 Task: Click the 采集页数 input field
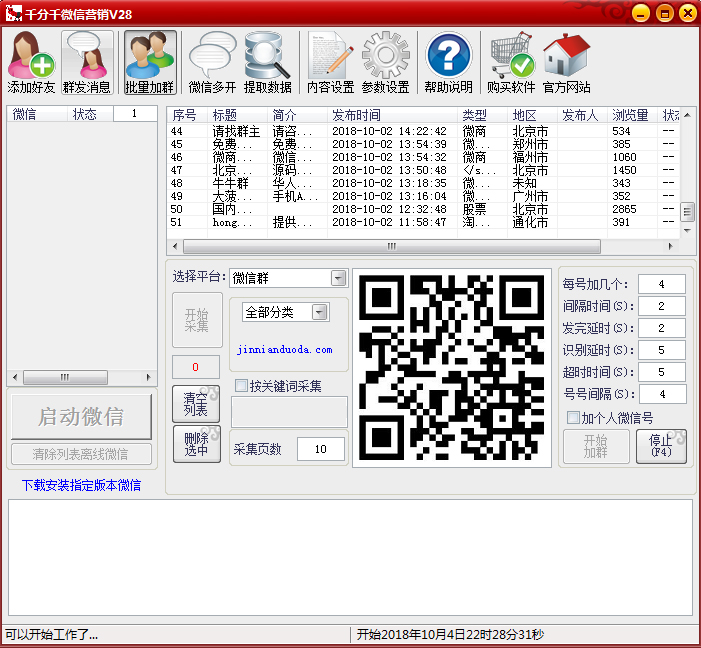321,449
